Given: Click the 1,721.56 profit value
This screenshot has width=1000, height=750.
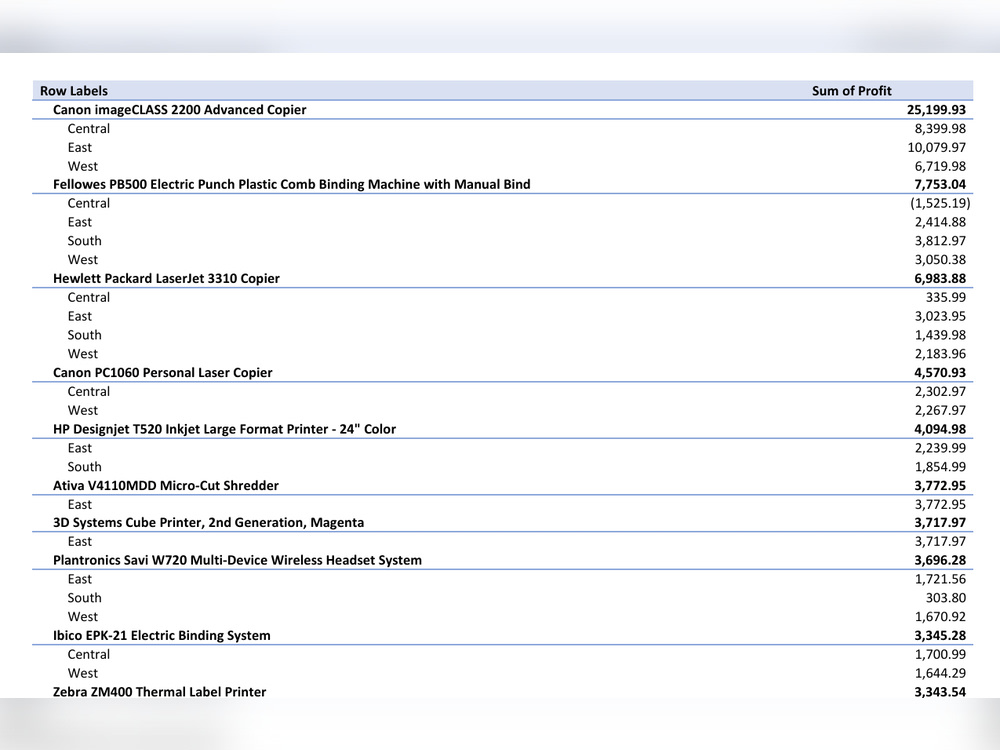Looking at the screenshot, I should 940,579.
